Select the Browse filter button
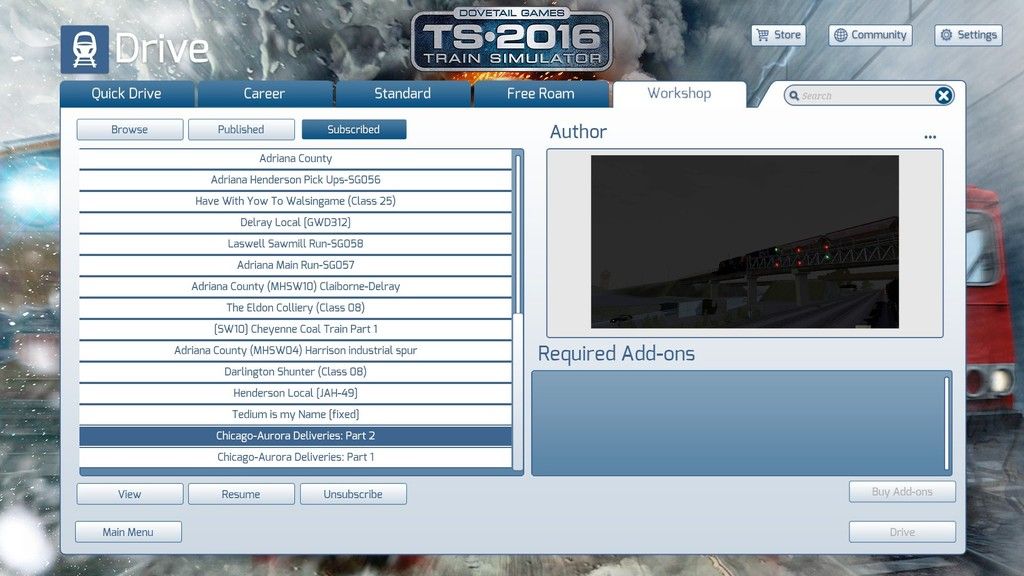This screenshot has height=576, width=1024. click(130, 130)
